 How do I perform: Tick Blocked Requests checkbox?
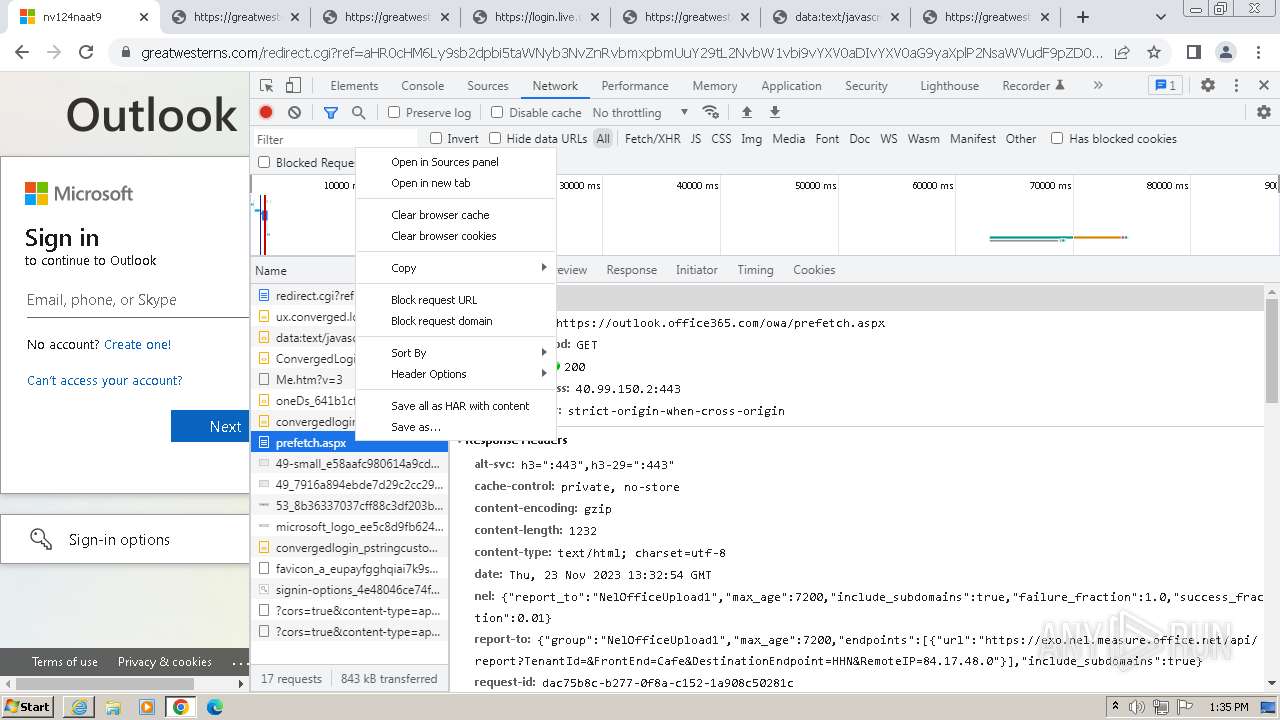click(264, 162)
